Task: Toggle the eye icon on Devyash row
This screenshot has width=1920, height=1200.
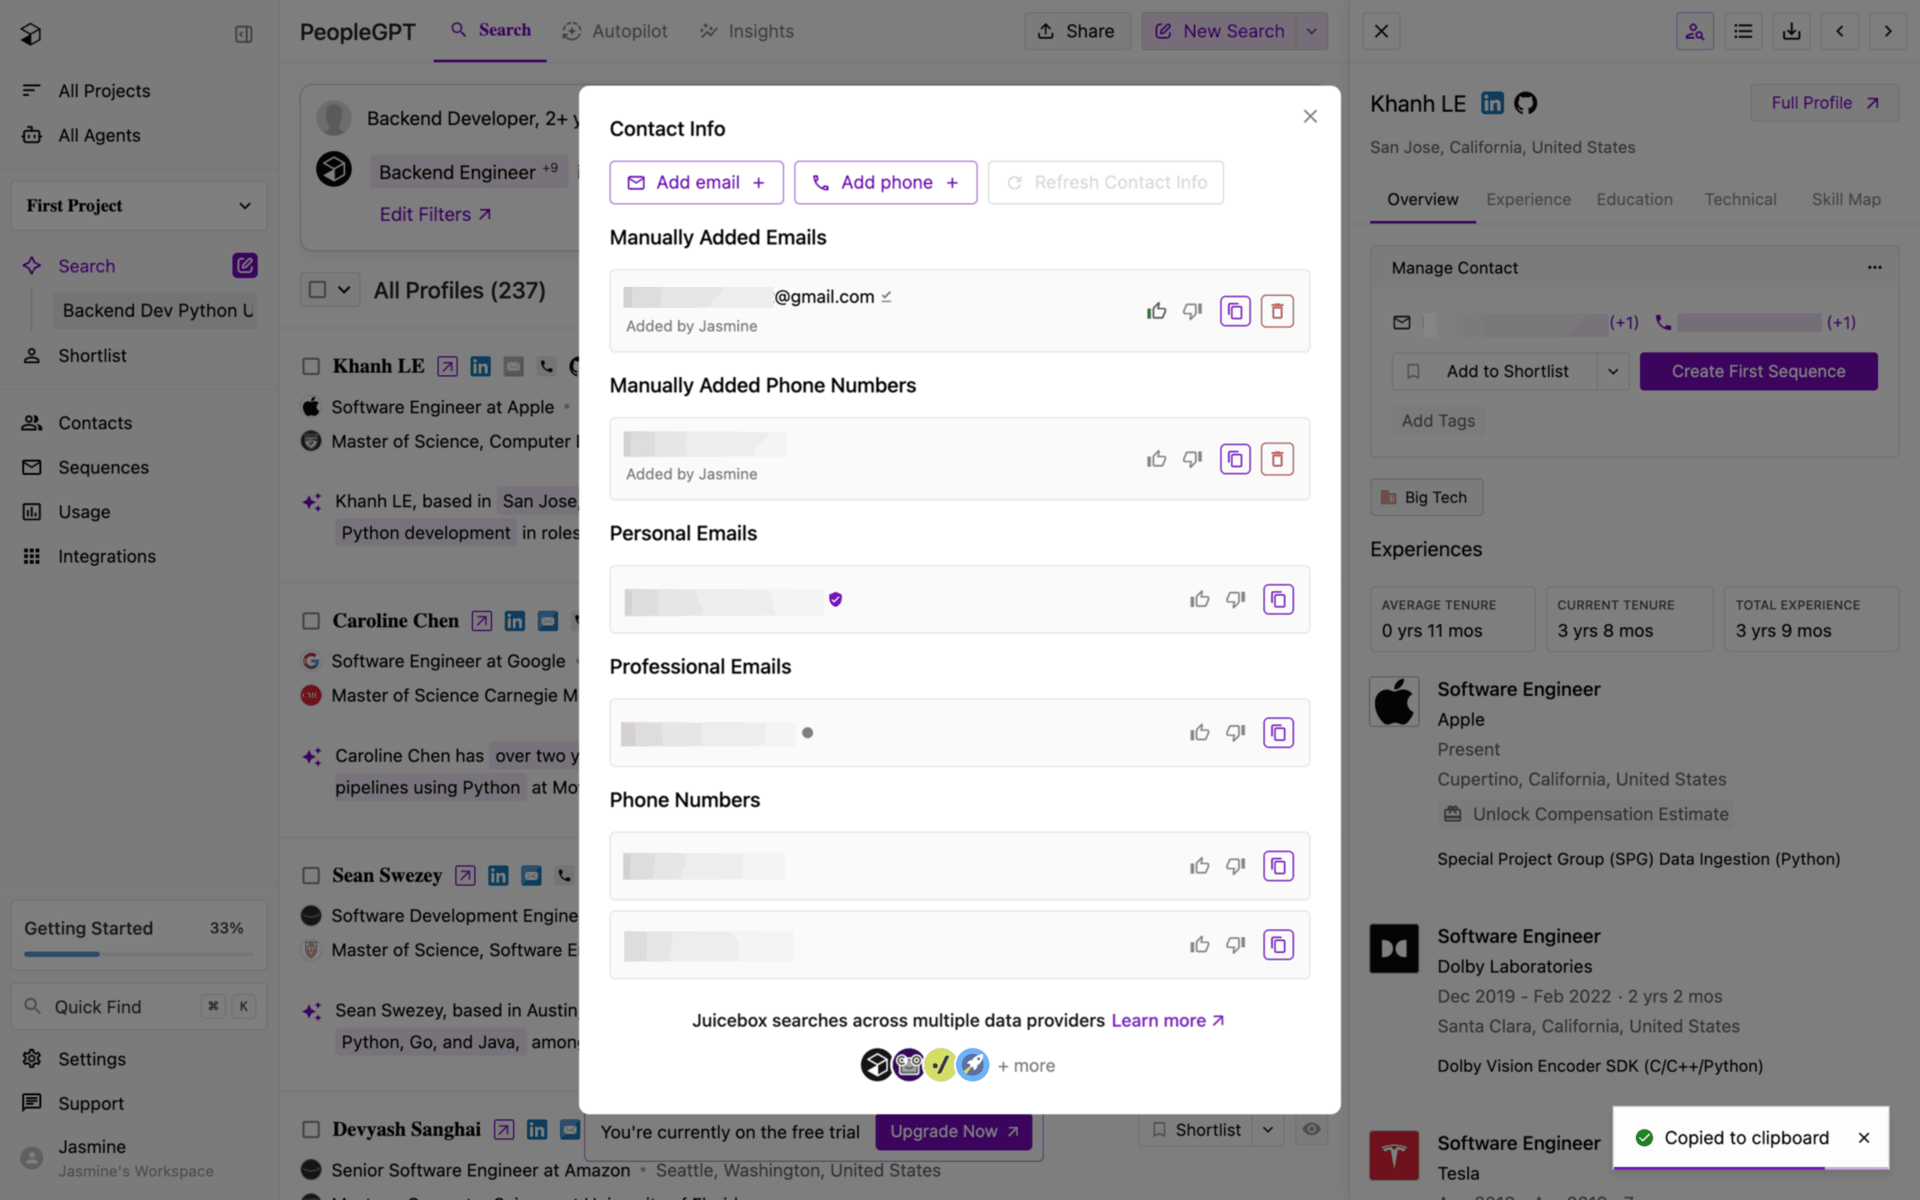Action: click(1311, 1130)
